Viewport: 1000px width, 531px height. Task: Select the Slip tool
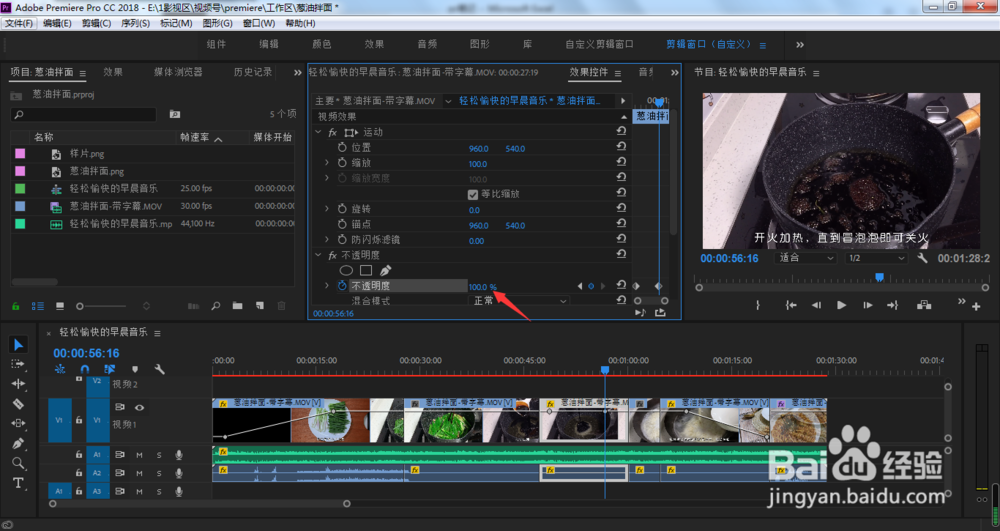18,423
